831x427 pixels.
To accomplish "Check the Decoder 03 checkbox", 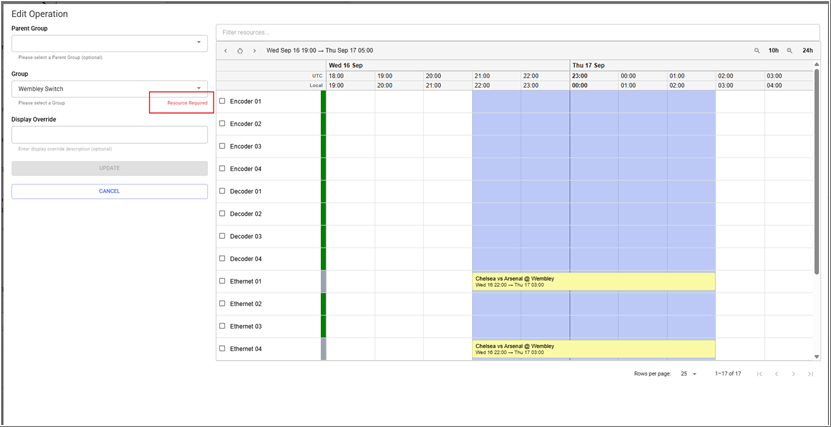I will click(222, 236).
